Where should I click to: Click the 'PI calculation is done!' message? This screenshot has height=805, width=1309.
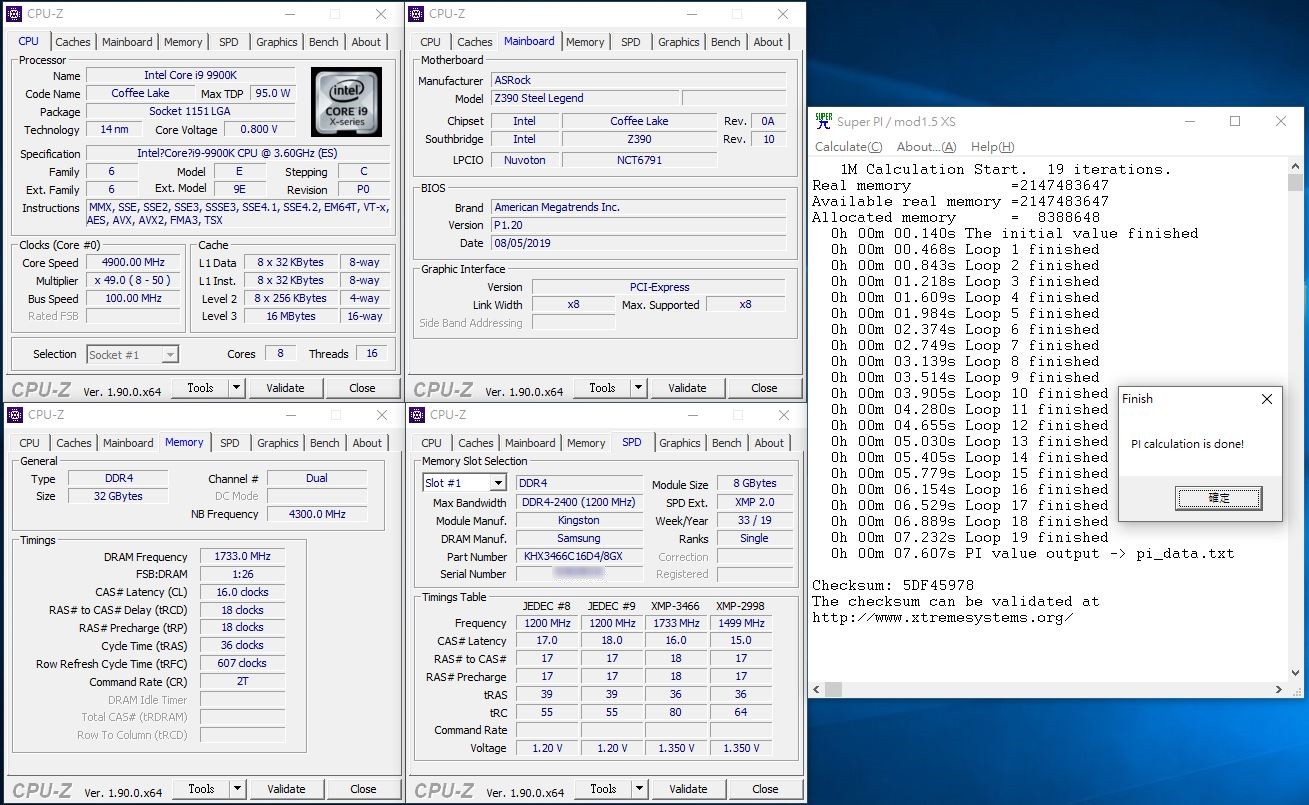[1188, 444]
